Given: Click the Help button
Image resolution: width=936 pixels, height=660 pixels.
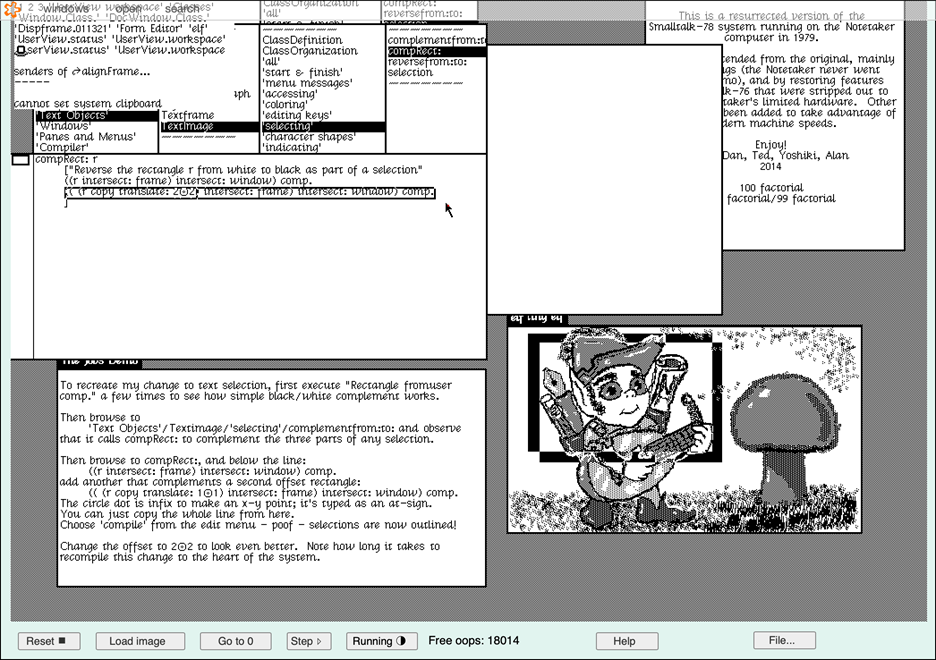Looking at the screenshot, I should tap(626, 641).
